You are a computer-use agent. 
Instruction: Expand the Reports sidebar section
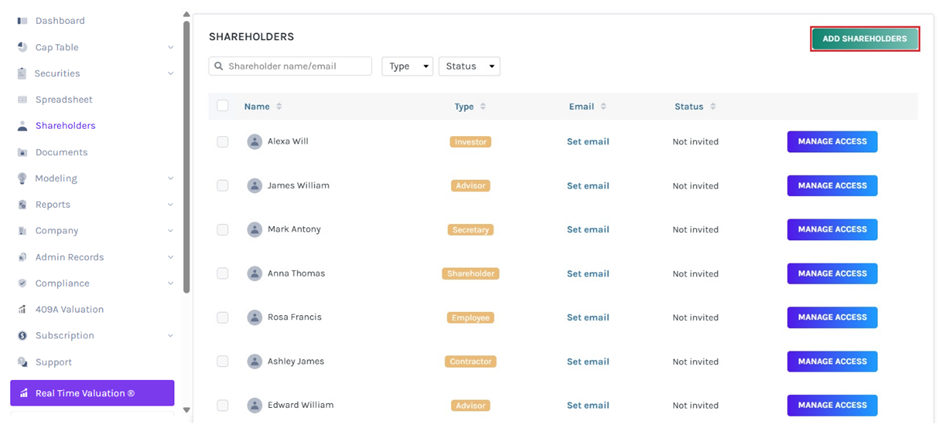170,205
